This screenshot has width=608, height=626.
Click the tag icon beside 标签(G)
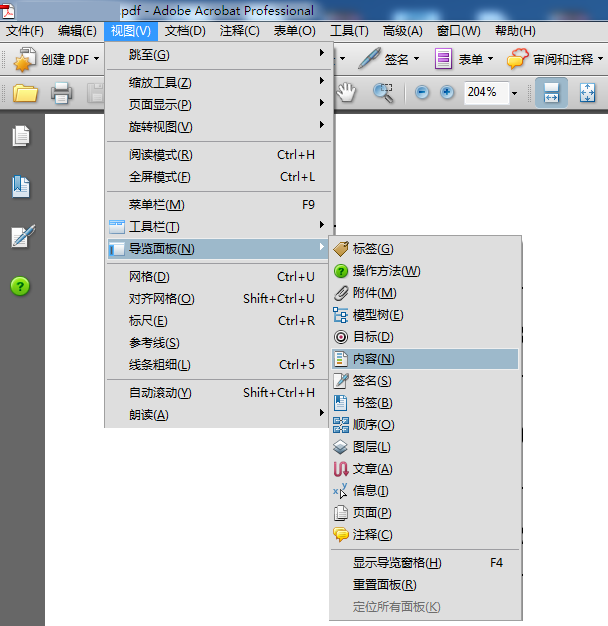pyautogui.click(x=341, y=249)
